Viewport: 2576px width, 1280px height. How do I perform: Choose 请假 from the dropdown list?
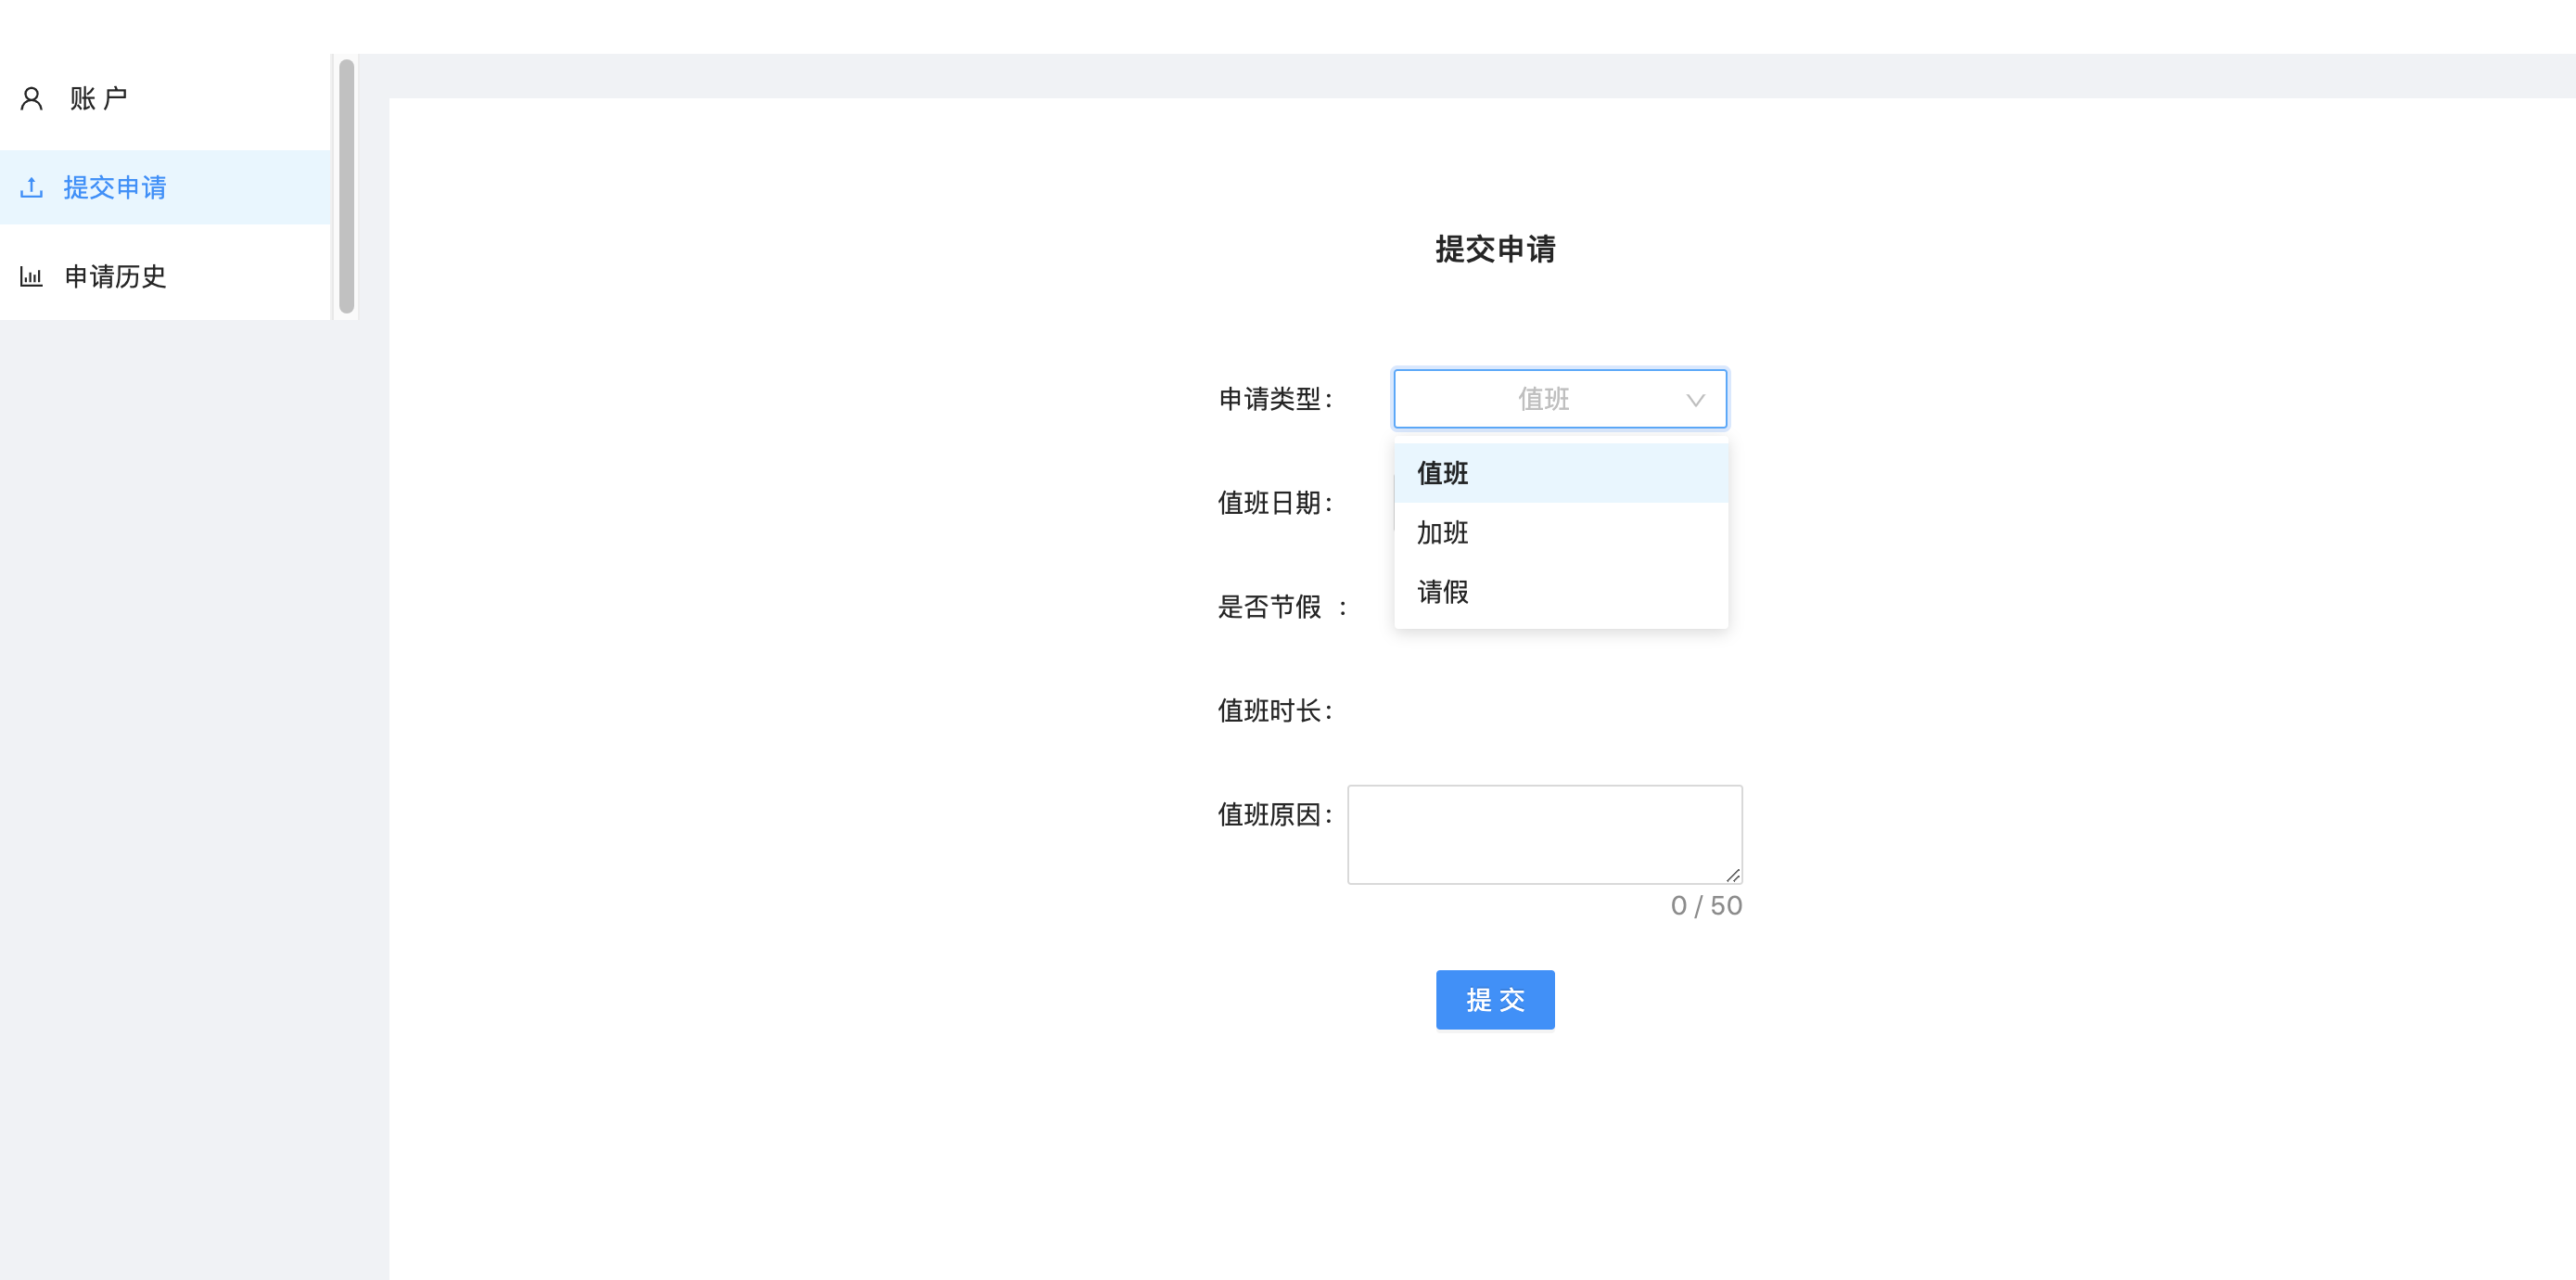coord(1442,592)
